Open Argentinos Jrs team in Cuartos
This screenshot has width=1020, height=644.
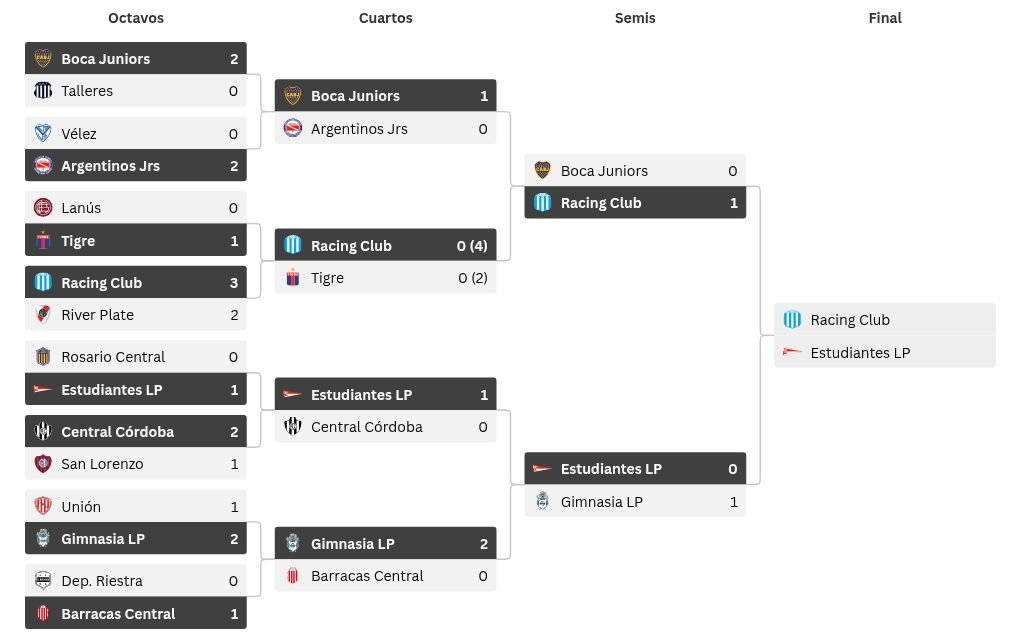[x=359, y=129]
